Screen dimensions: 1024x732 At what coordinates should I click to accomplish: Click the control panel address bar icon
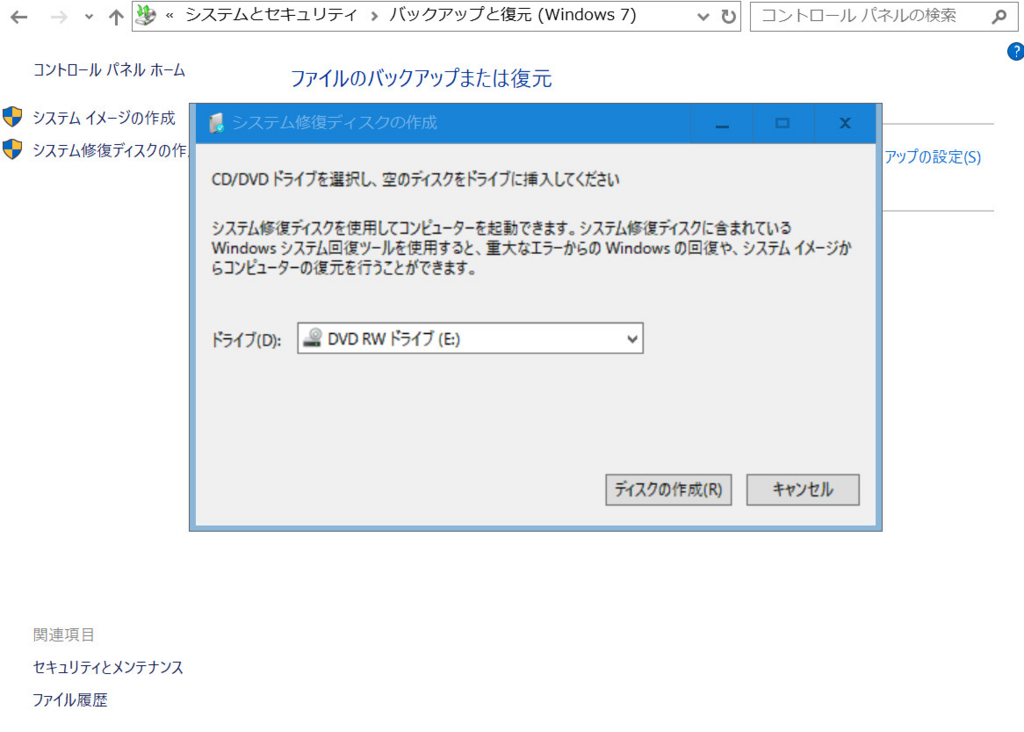[146, 16]
